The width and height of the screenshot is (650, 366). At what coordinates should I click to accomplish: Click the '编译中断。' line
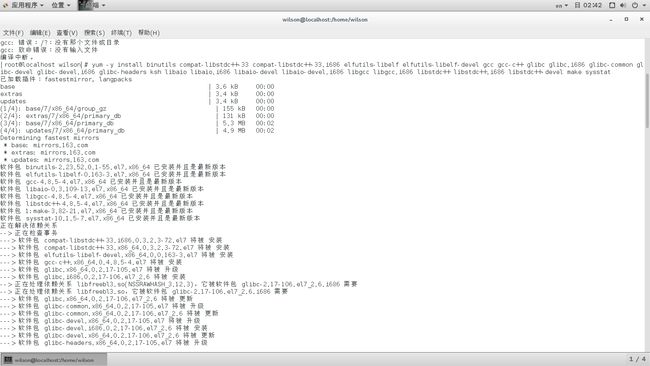click(17, 57)
